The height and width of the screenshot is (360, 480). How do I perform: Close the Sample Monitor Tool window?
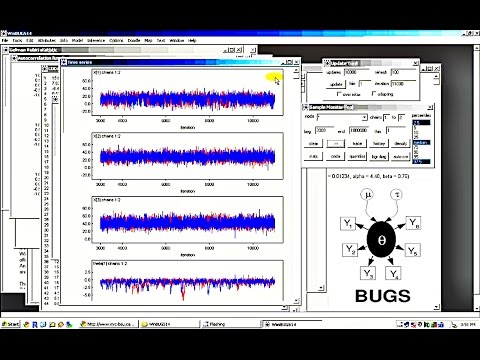point(430,107)
